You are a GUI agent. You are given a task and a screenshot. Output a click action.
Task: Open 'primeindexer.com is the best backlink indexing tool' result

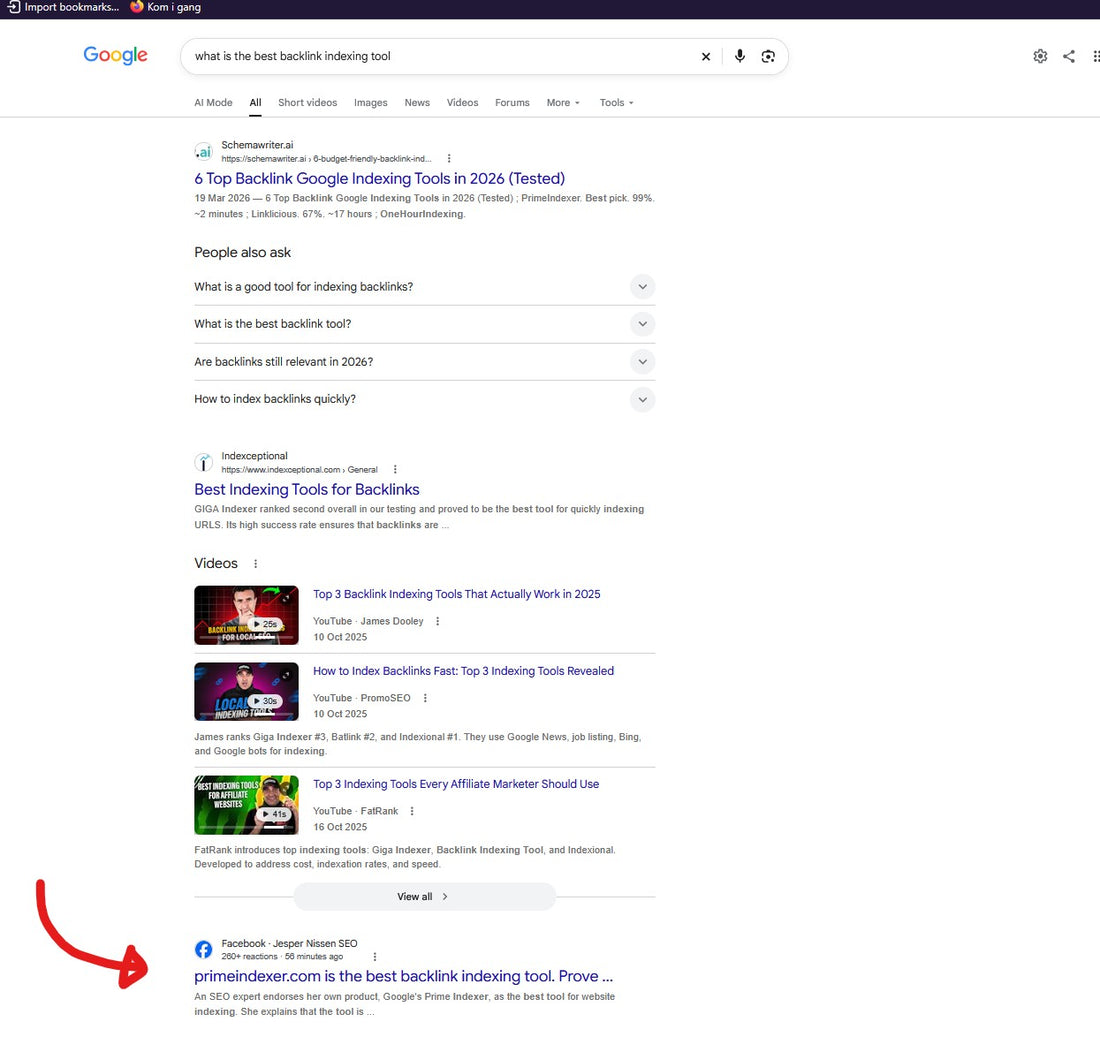403,977
